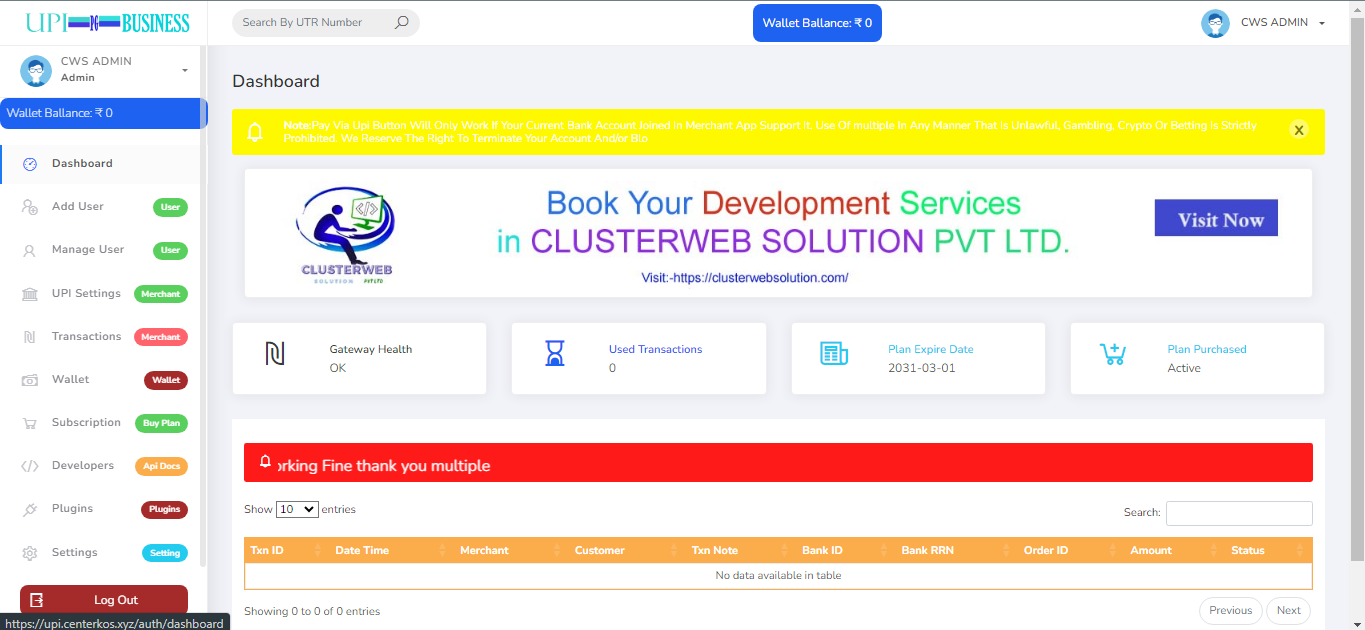The image size is (1365, 630).
Task: Click the Subscription cart icon
Action: (30, 423)
